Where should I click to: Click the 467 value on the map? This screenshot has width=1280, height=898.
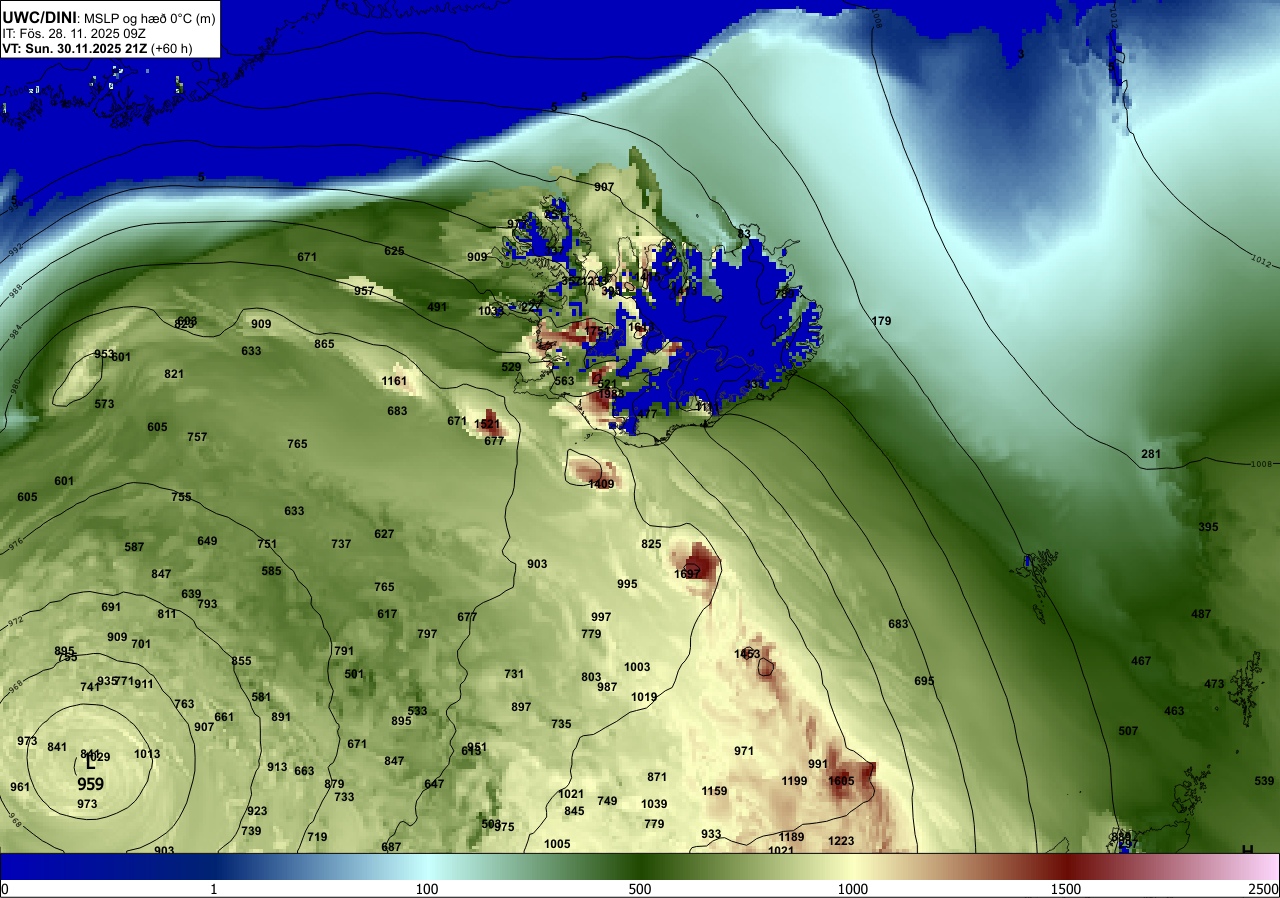(x=1141, y=661)
